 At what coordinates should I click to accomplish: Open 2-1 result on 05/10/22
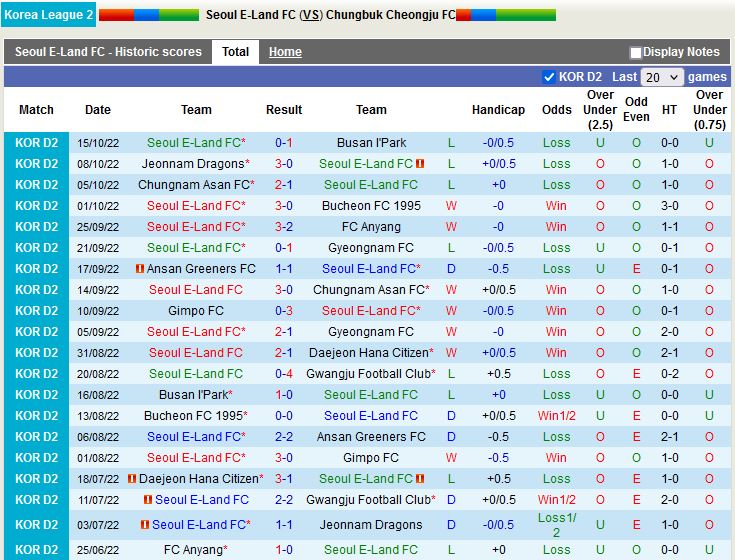[284, 185]
